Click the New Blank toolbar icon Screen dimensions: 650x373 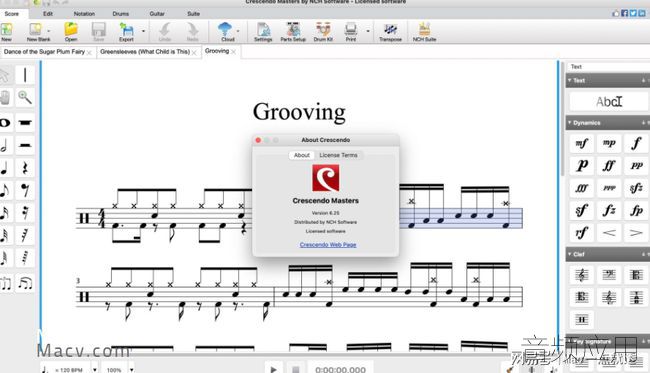click(x=38, y=32)
